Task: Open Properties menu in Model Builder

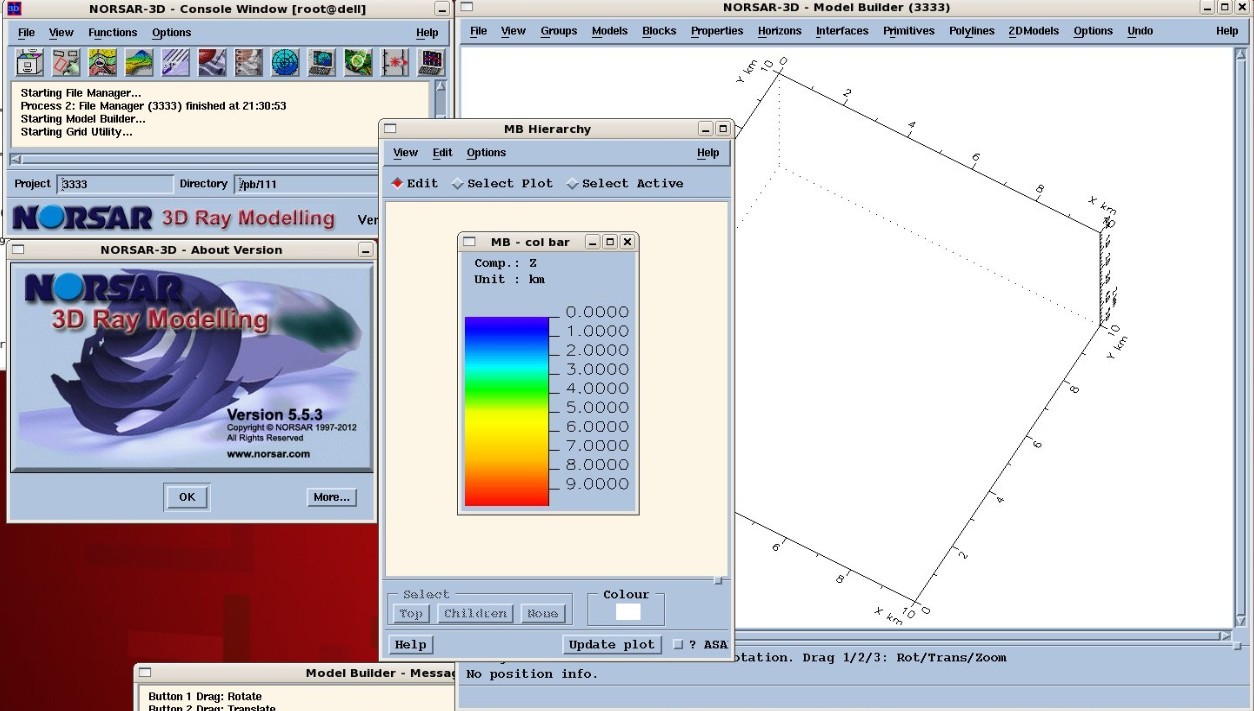Action: tap(717, 31)
